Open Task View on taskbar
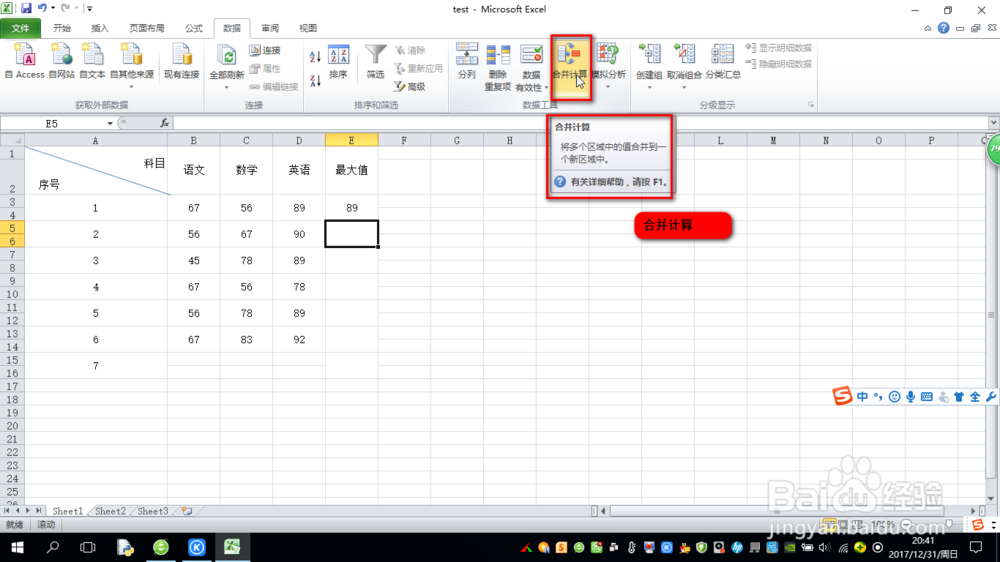The height and width of the screenshot is (562, 1000). [87, 547]
